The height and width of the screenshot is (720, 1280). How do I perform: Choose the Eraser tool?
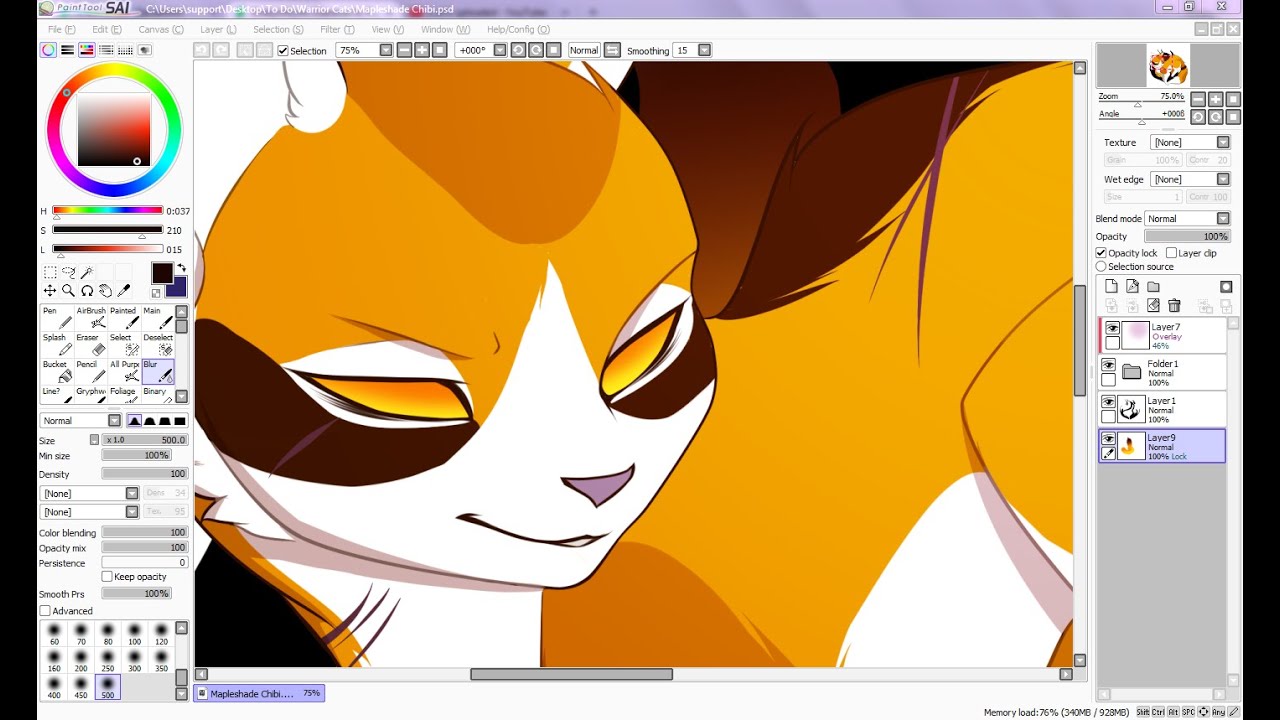(91, 344)
